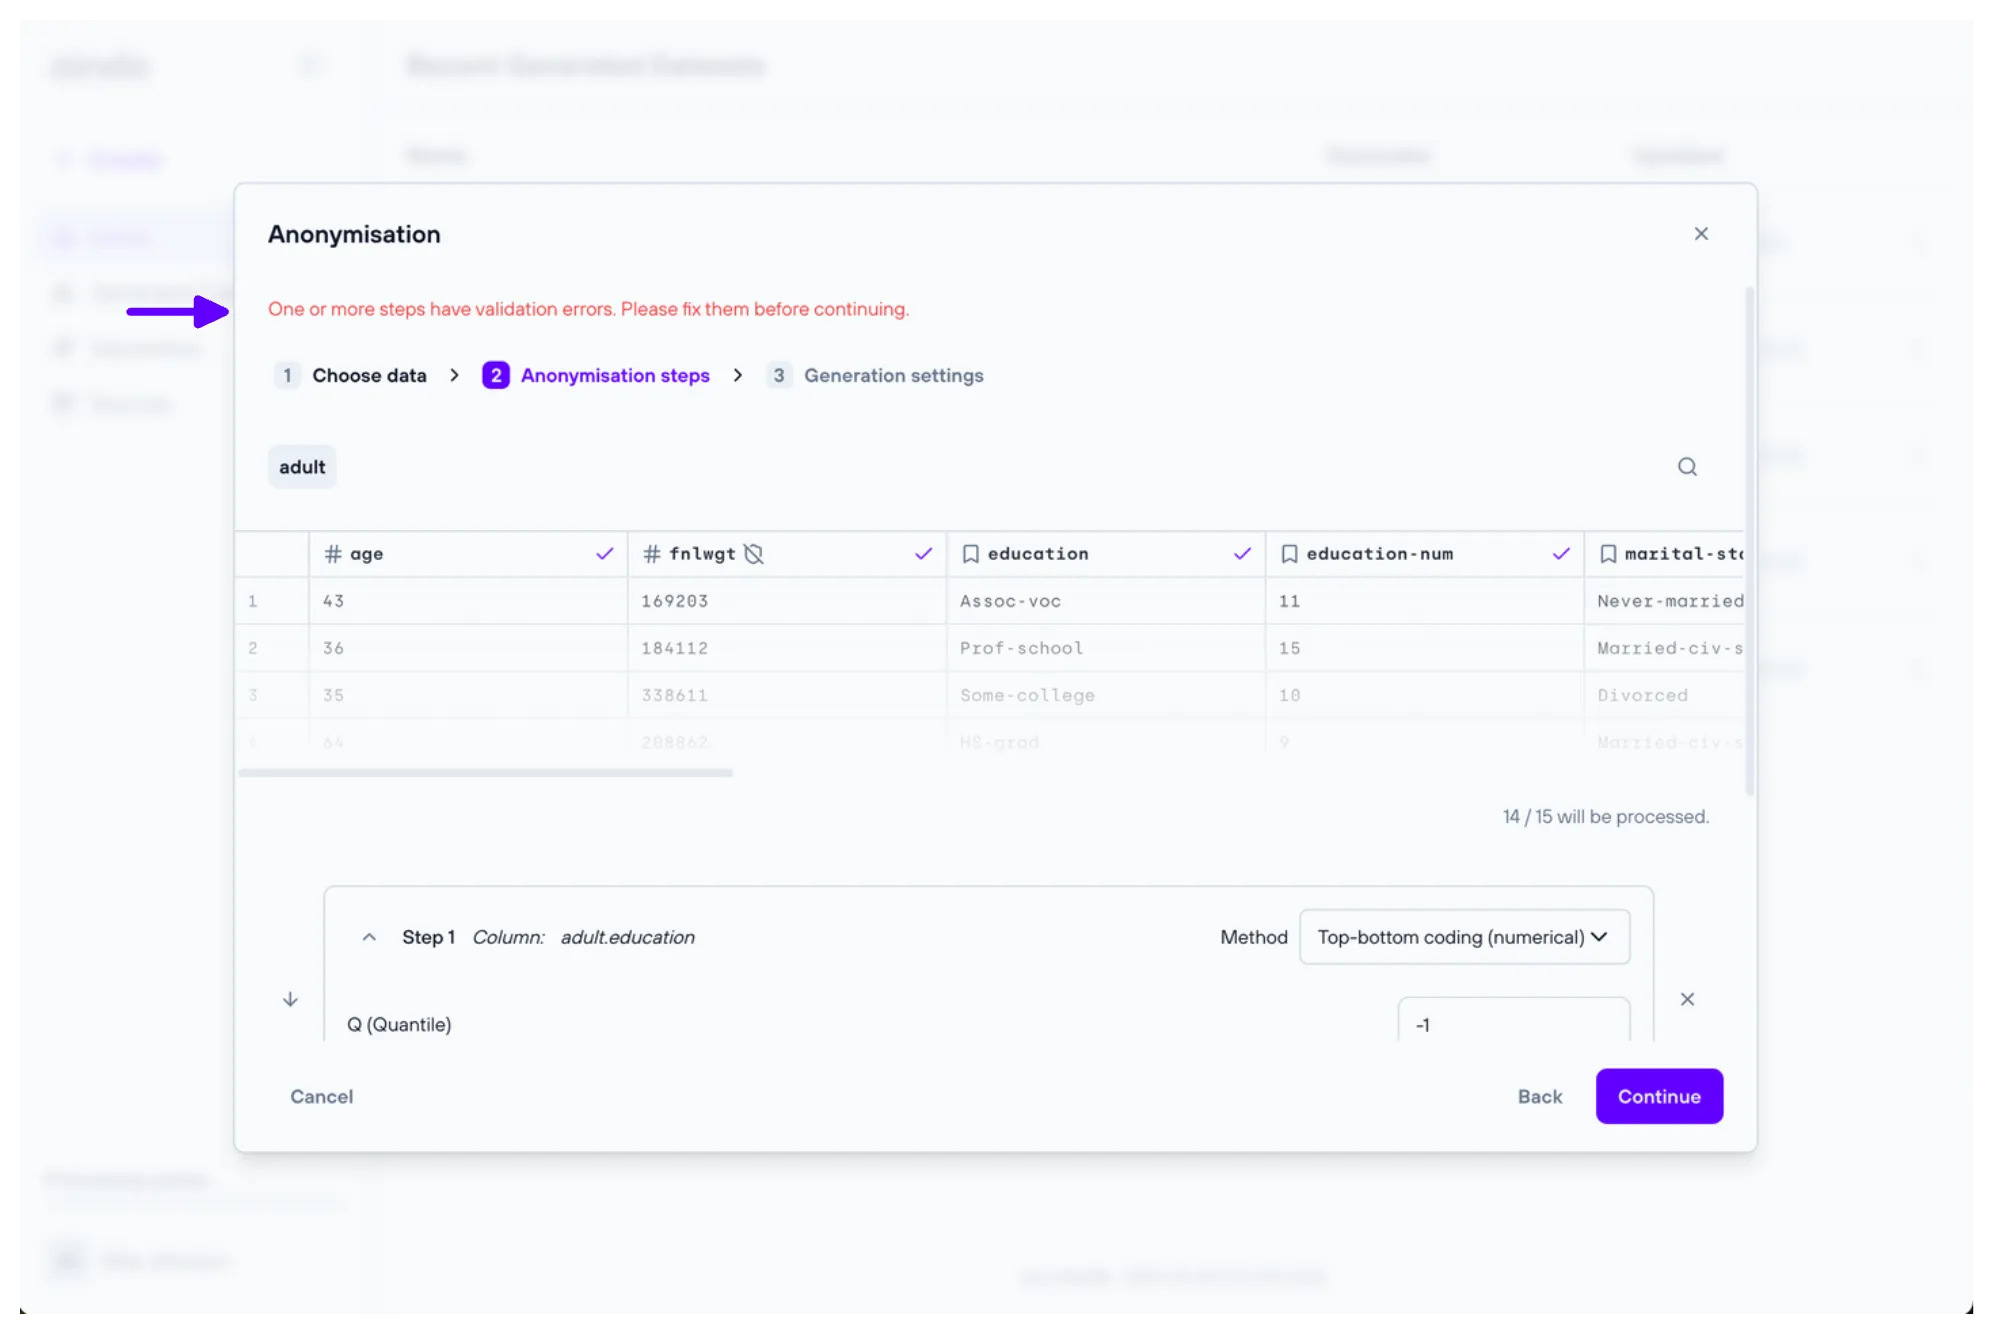Click the bookmark icon beside education header

(x=970, y=554)
